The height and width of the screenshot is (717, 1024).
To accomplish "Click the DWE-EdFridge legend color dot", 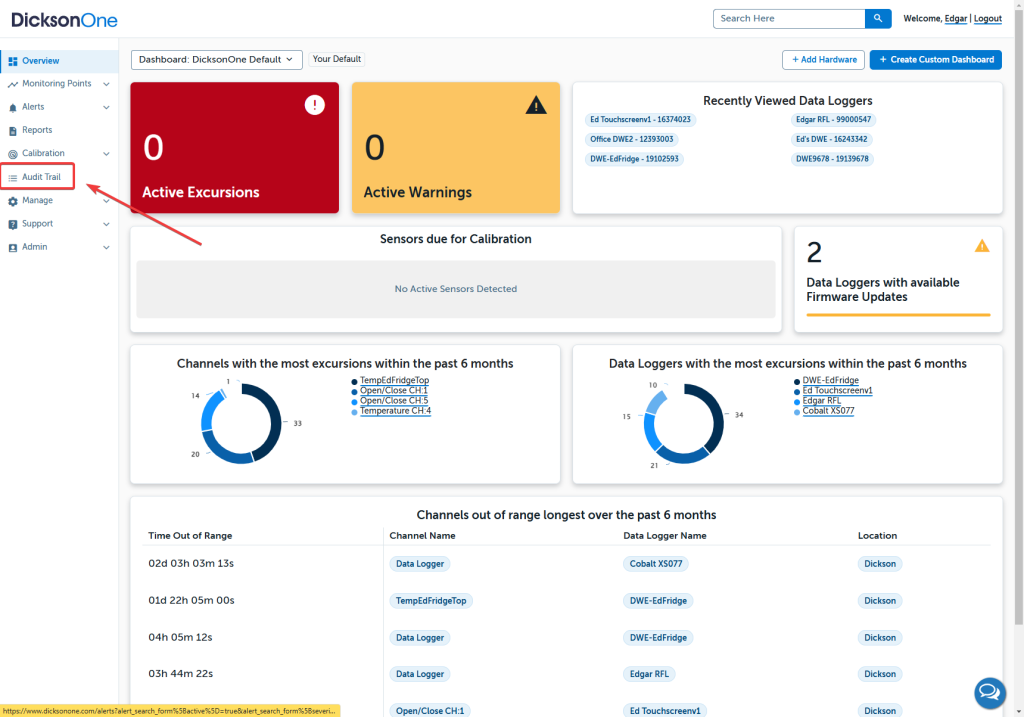I will (798, 381).
